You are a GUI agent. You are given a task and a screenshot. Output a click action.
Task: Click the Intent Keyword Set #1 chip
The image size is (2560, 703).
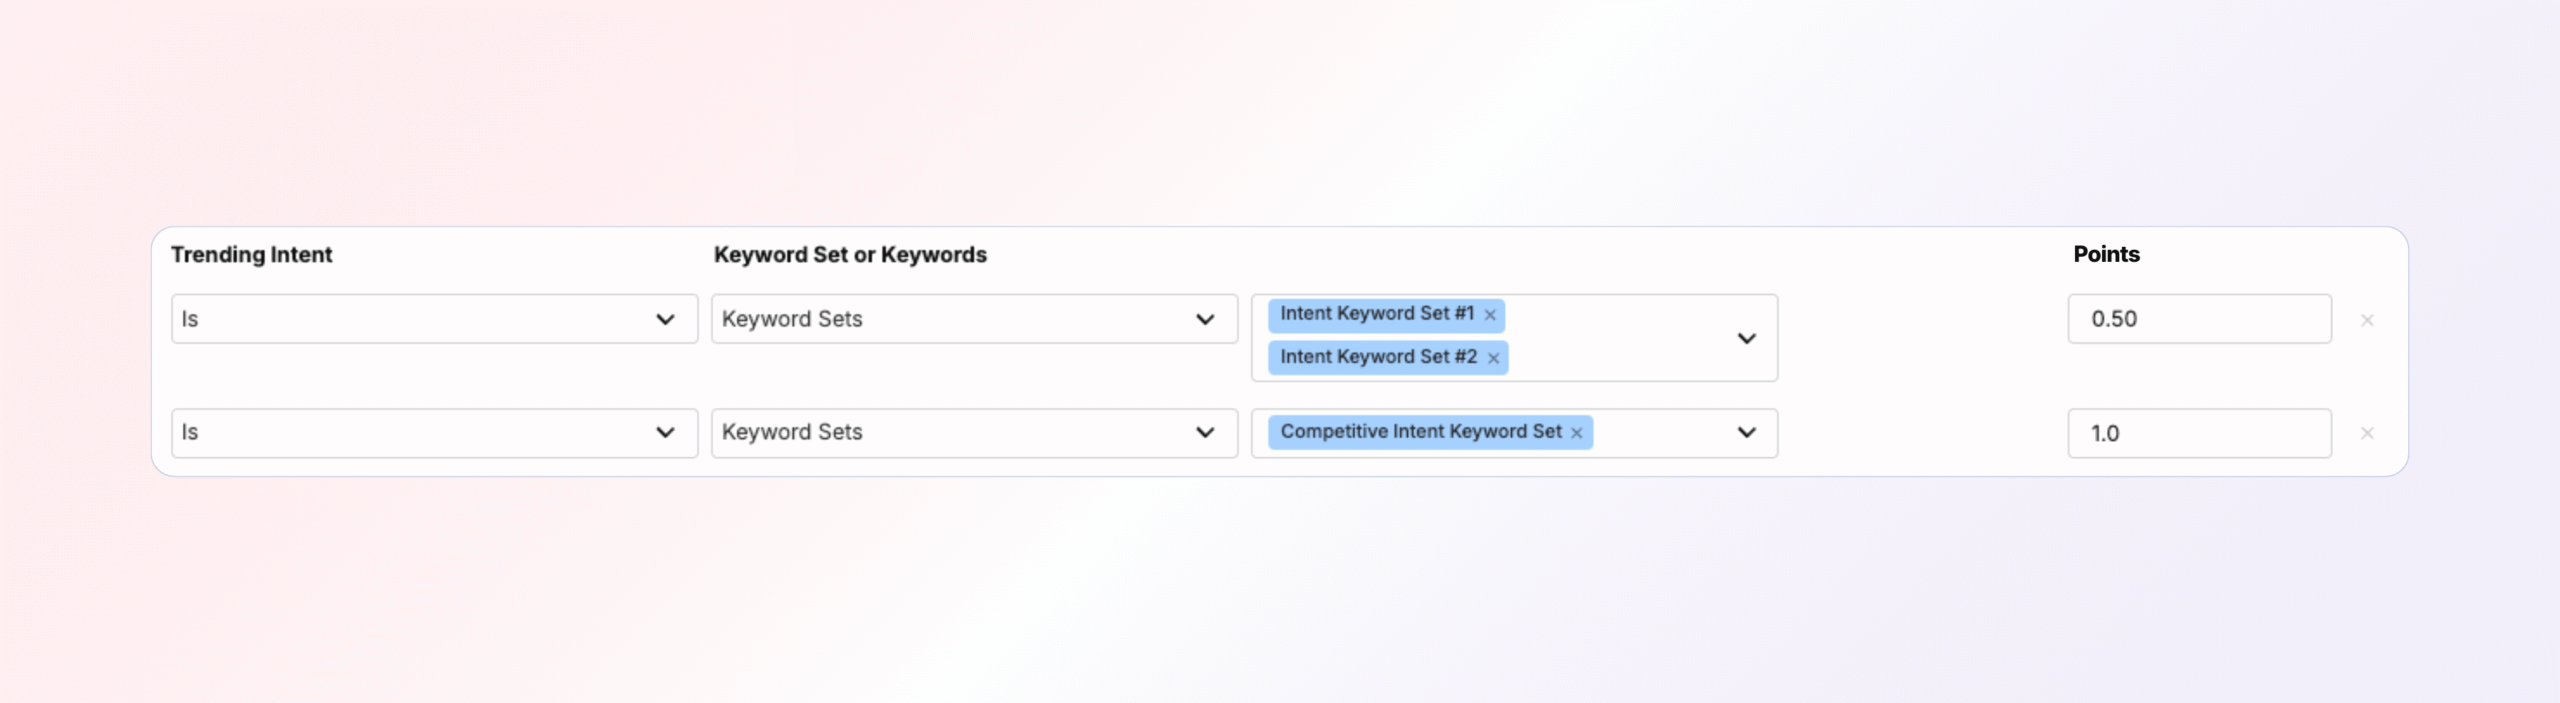click(1376, 314)
